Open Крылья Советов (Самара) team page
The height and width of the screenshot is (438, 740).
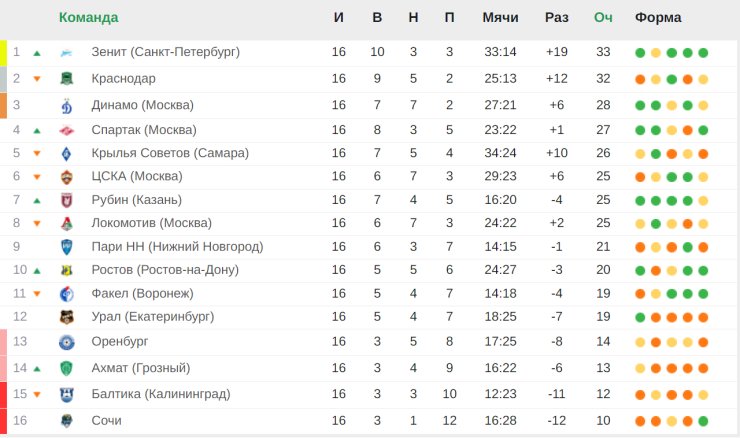click(170, 153)
